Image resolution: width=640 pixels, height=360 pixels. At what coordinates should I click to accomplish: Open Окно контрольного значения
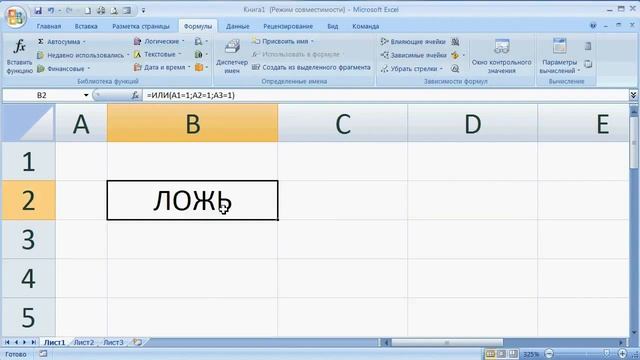point(502,56)
